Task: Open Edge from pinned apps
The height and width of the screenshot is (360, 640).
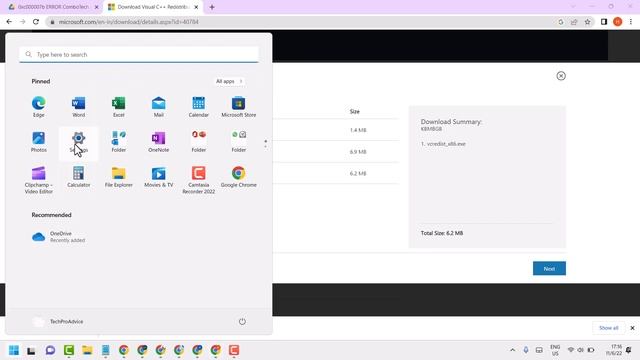Action: pos(39,107)
